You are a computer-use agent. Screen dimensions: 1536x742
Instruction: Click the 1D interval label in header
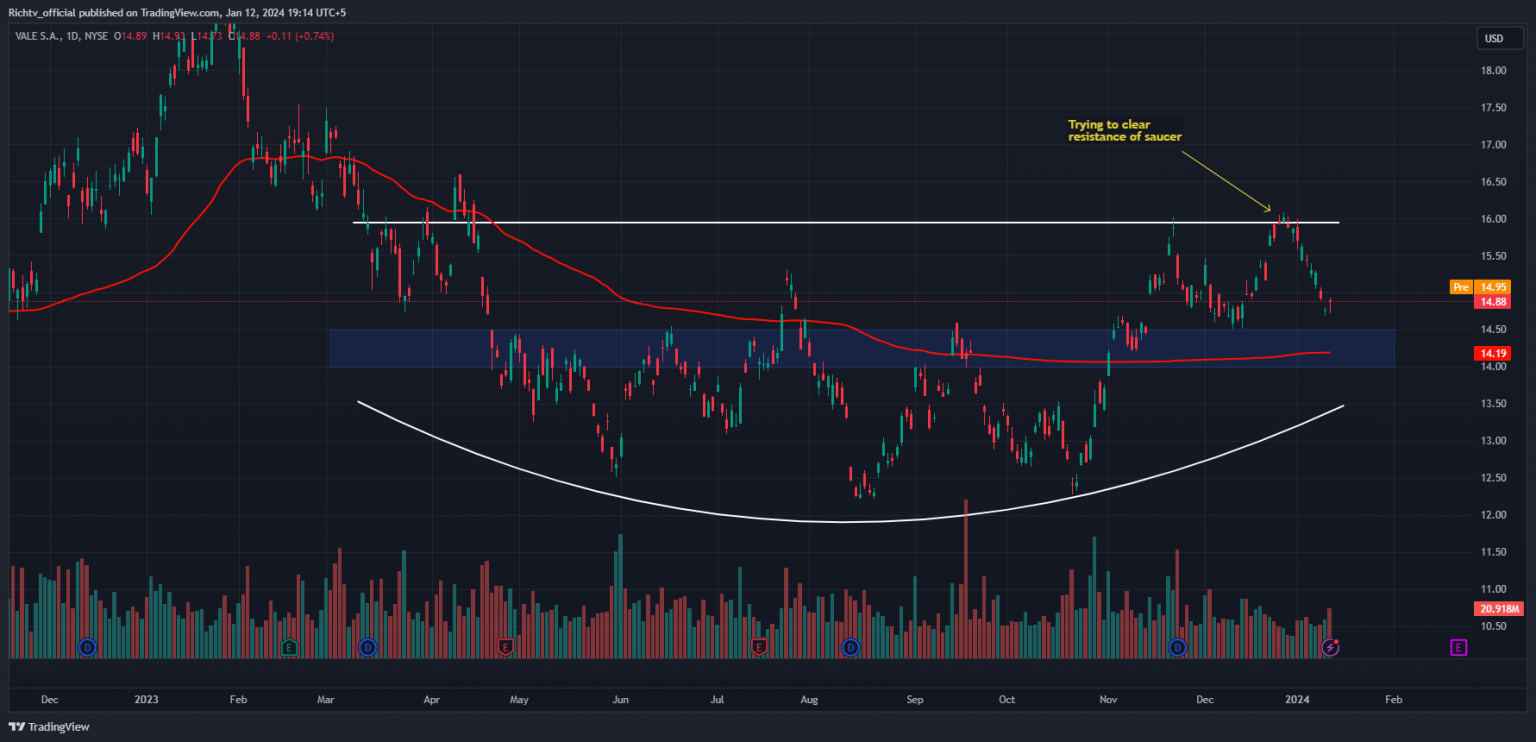[x=72, y=36]
